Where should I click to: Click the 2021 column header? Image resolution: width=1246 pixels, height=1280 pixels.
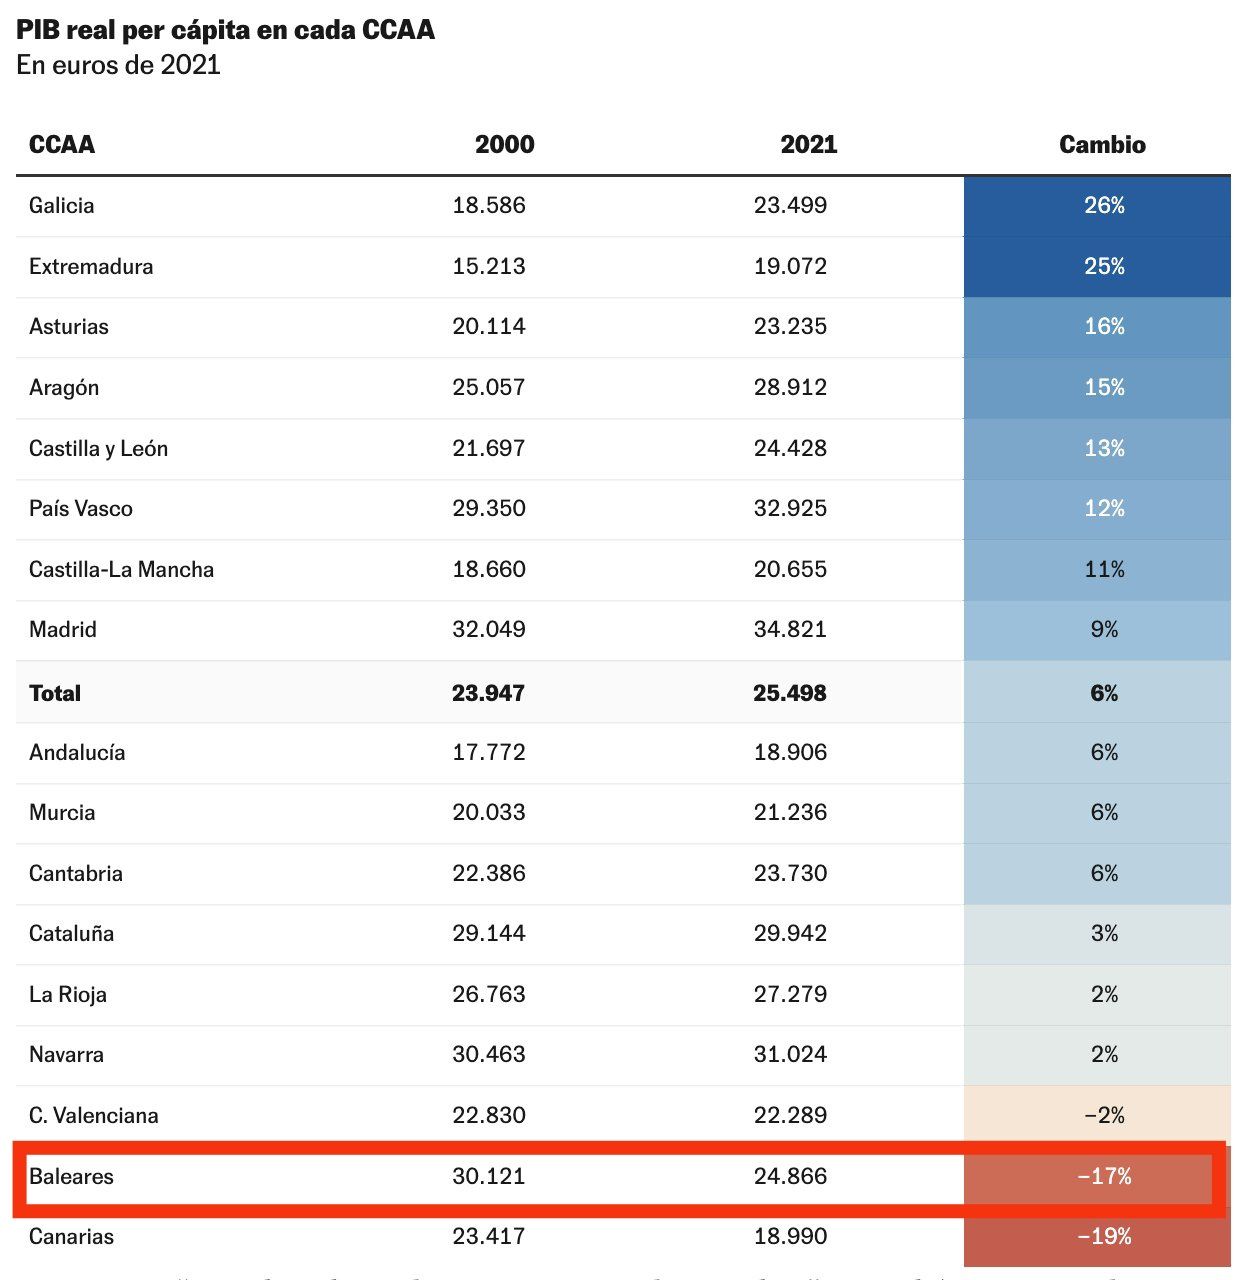coord(808,145)
